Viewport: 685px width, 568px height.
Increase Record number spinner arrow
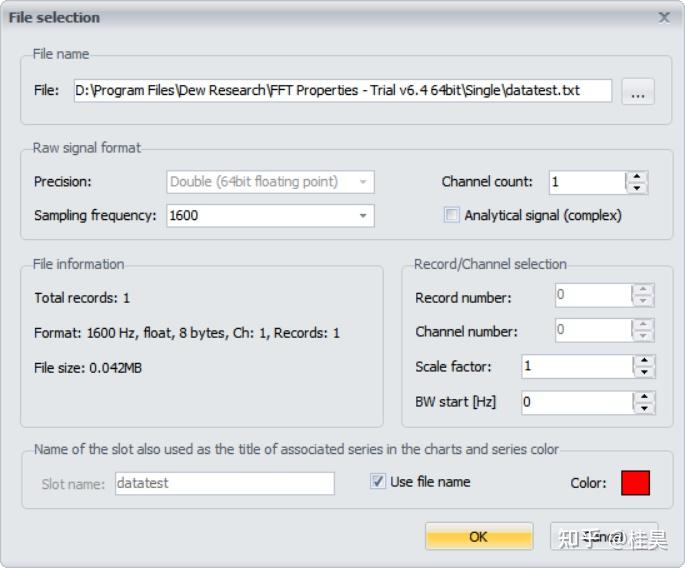643,289
